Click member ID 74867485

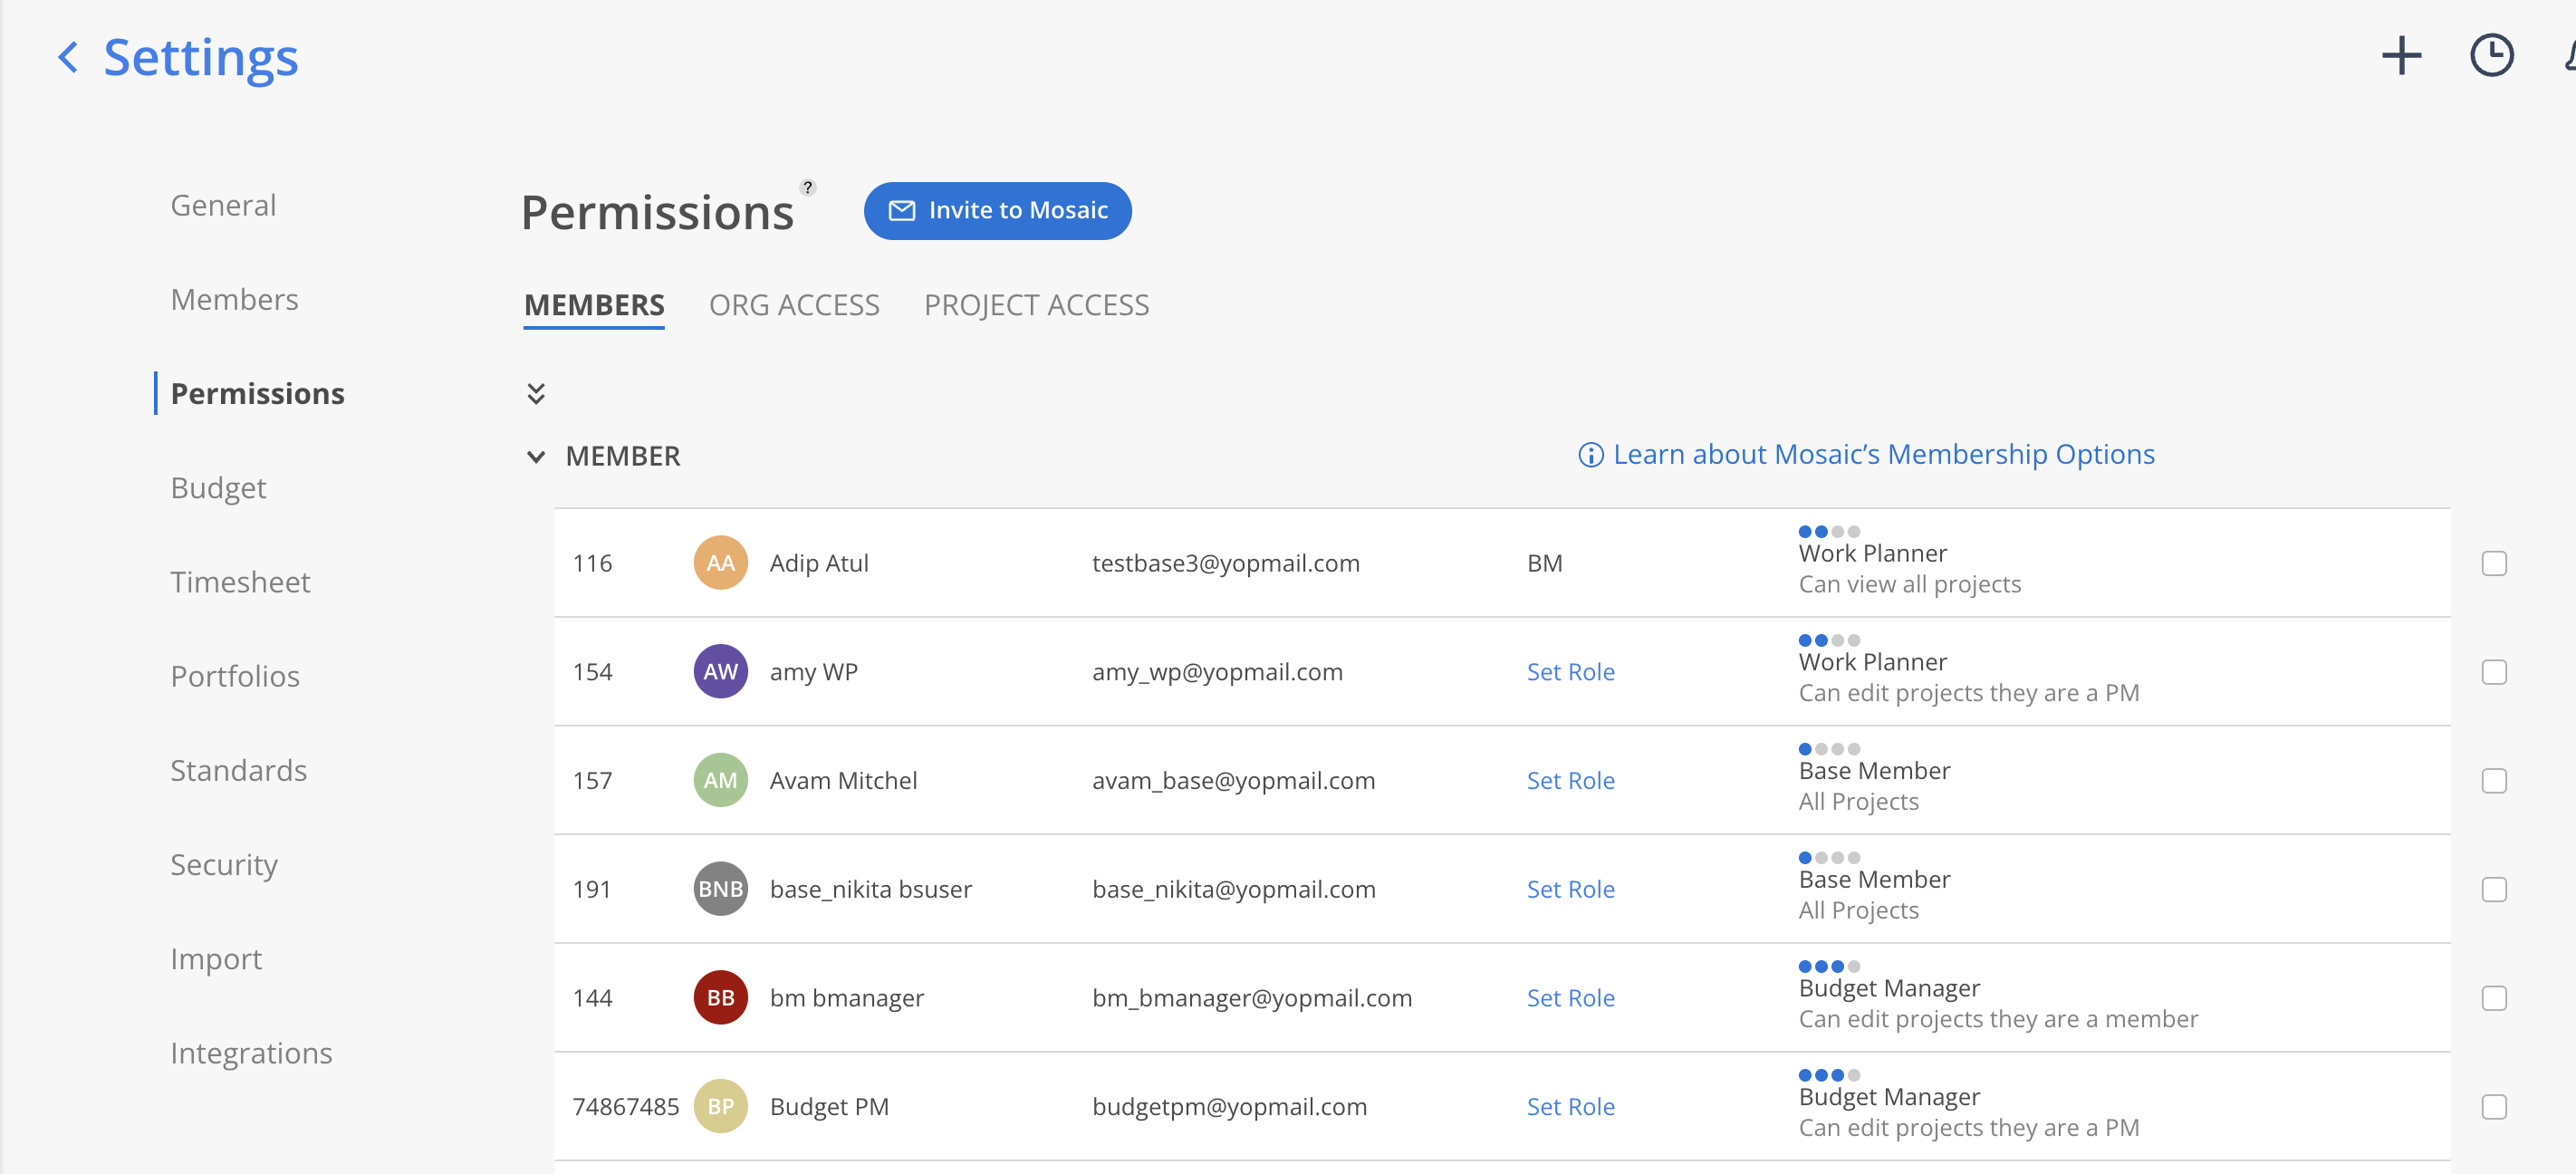pyautogui.click(x=625, y=1107)
